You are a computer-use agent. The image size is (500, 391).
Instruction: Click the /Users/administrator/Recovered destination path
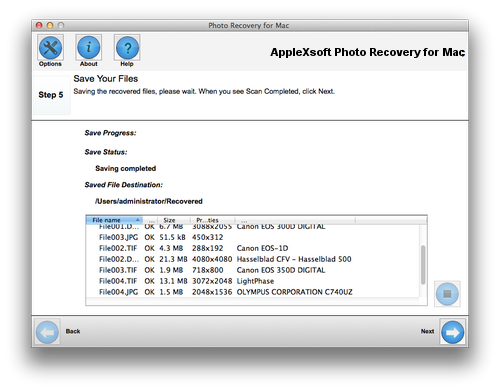point(149,201)
